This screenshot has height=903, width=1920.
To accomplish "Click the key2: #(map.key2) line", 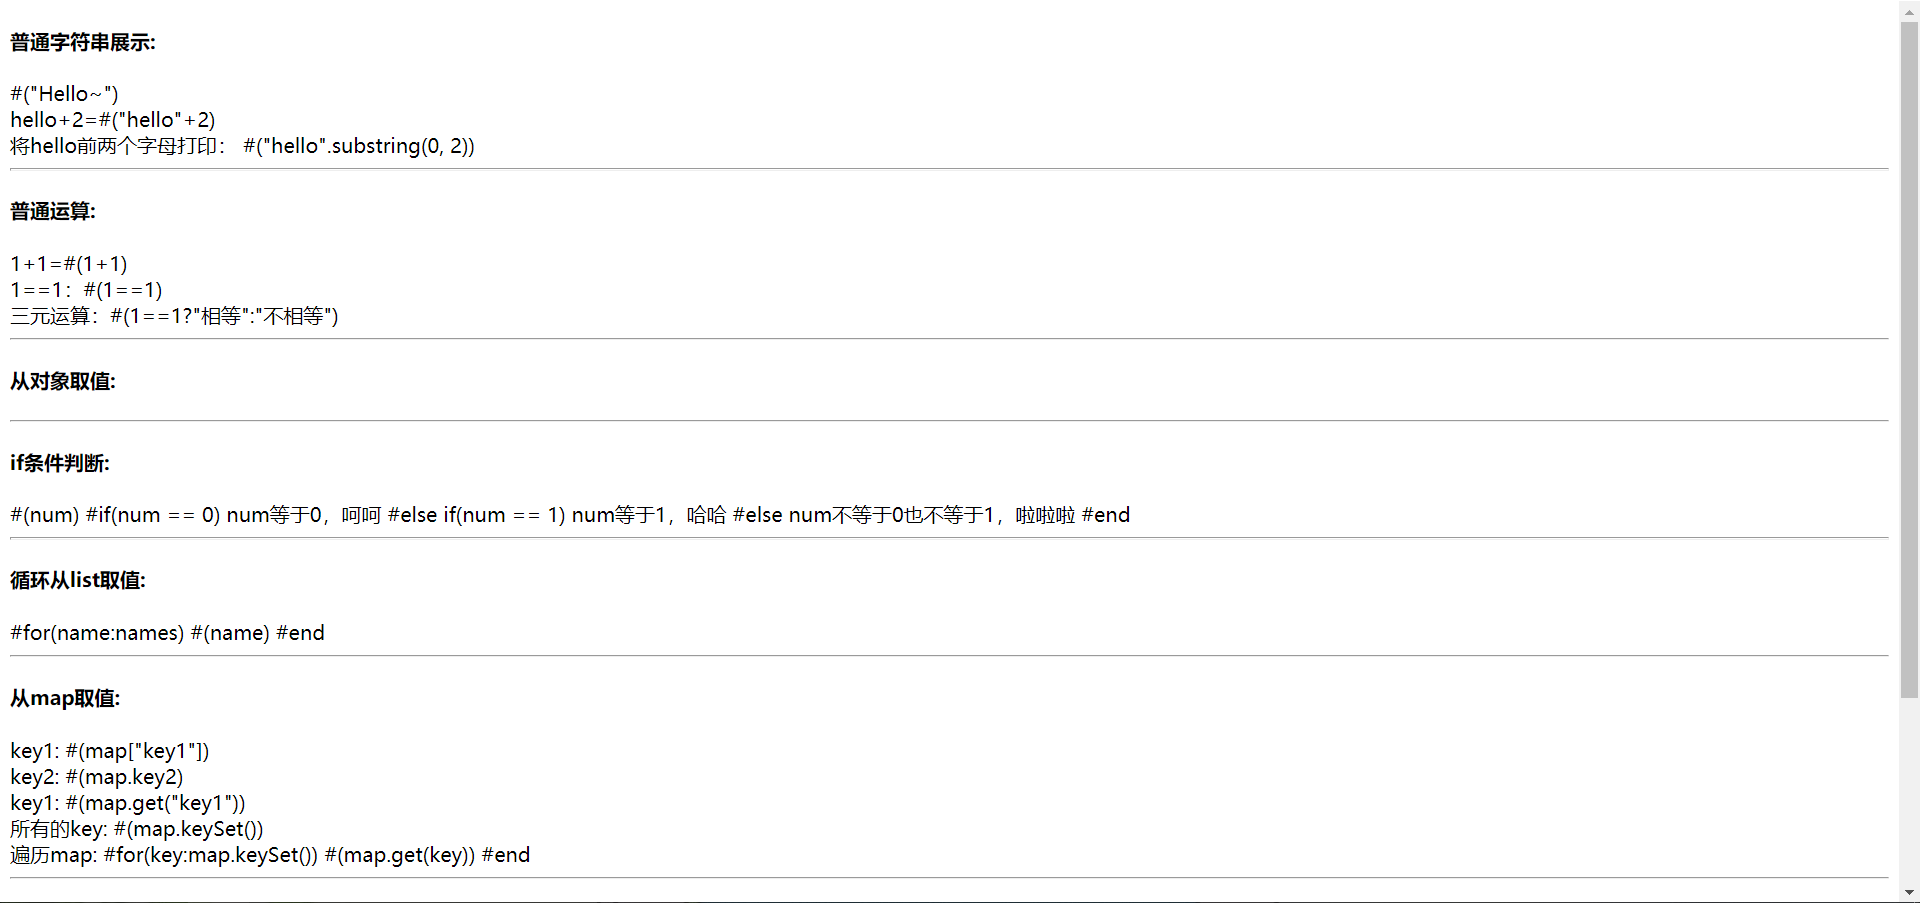I will (97, 777).
